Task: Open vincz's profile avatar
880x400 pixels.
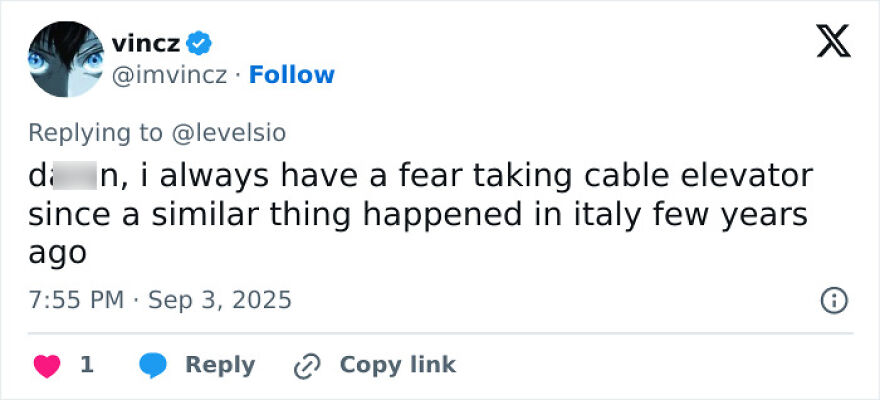Action: 66,59
